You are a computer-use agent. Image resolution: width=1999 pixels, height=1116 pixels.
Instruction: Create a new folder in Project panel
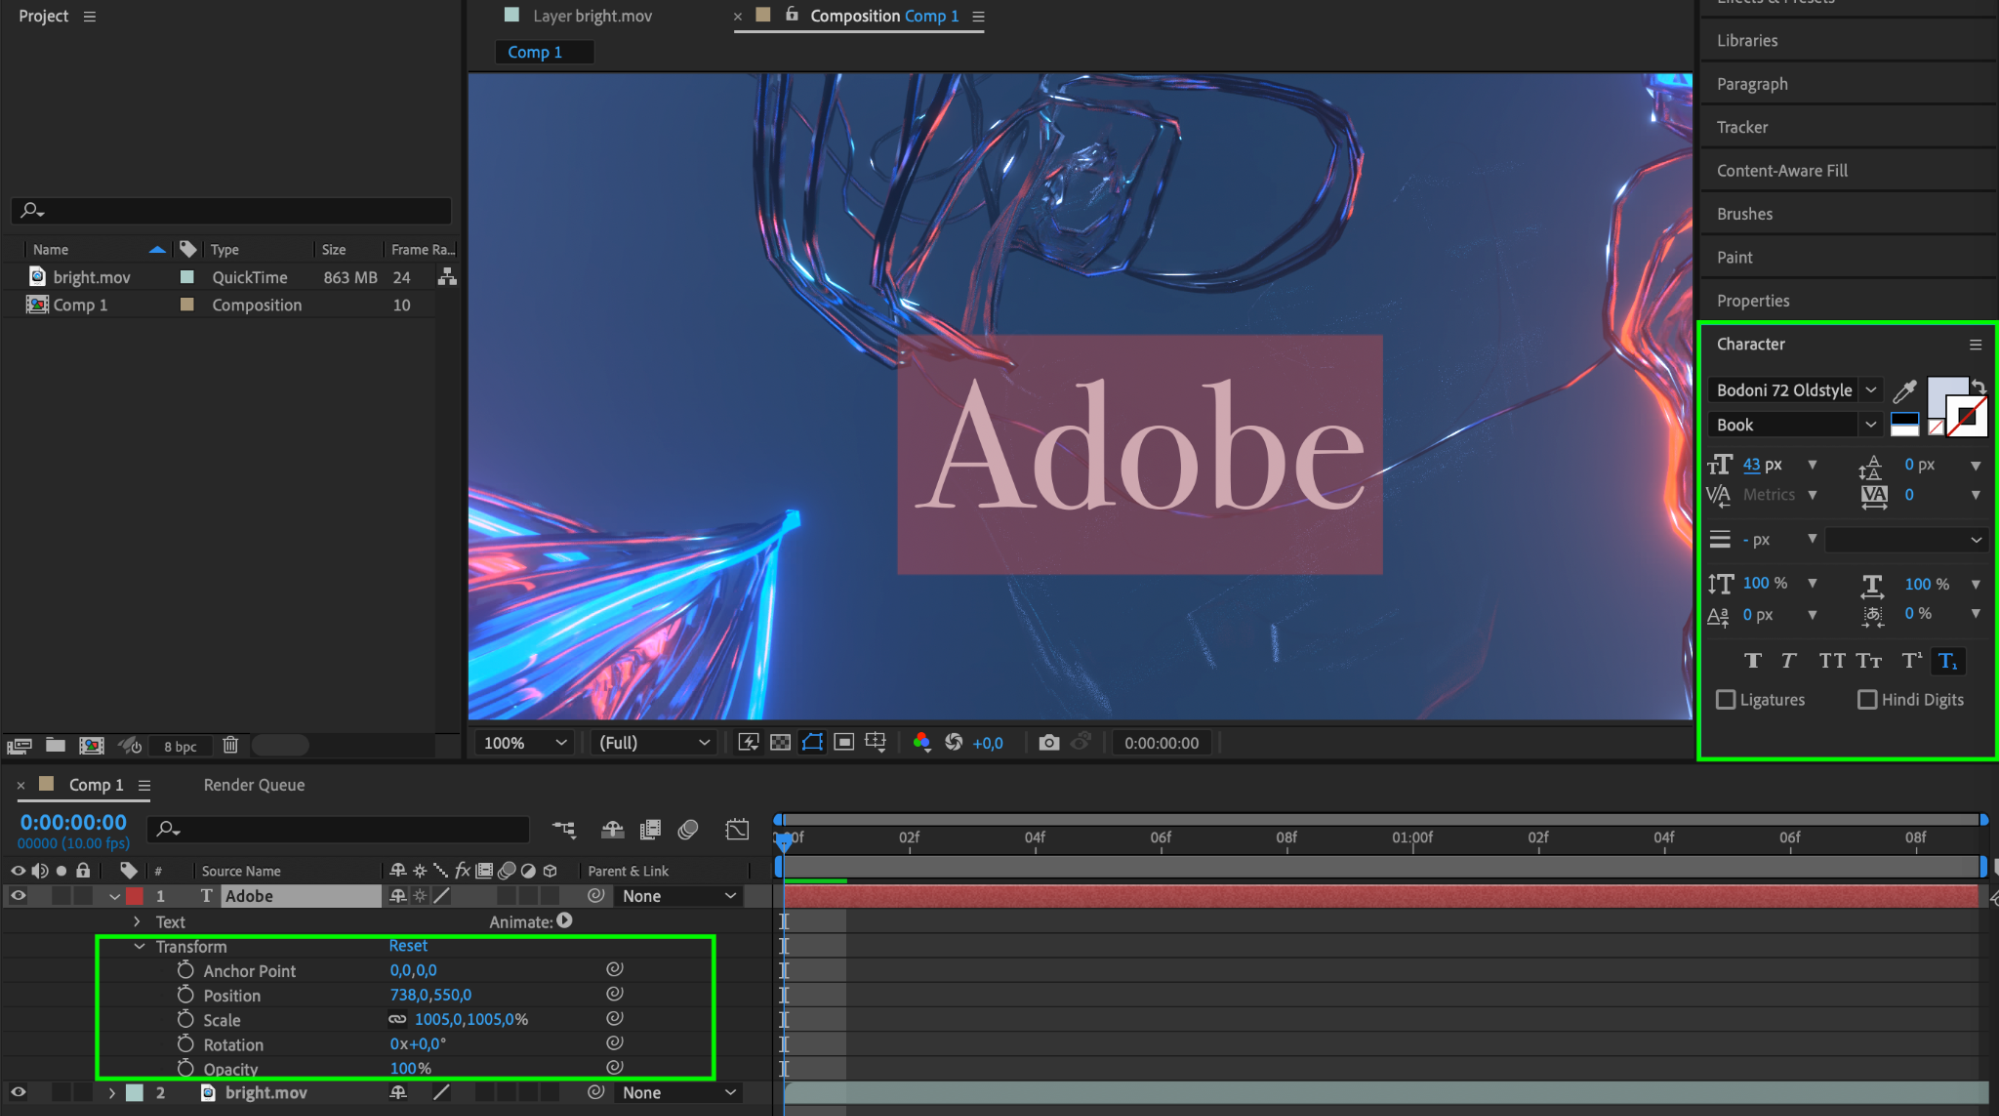tap(56, 745)
